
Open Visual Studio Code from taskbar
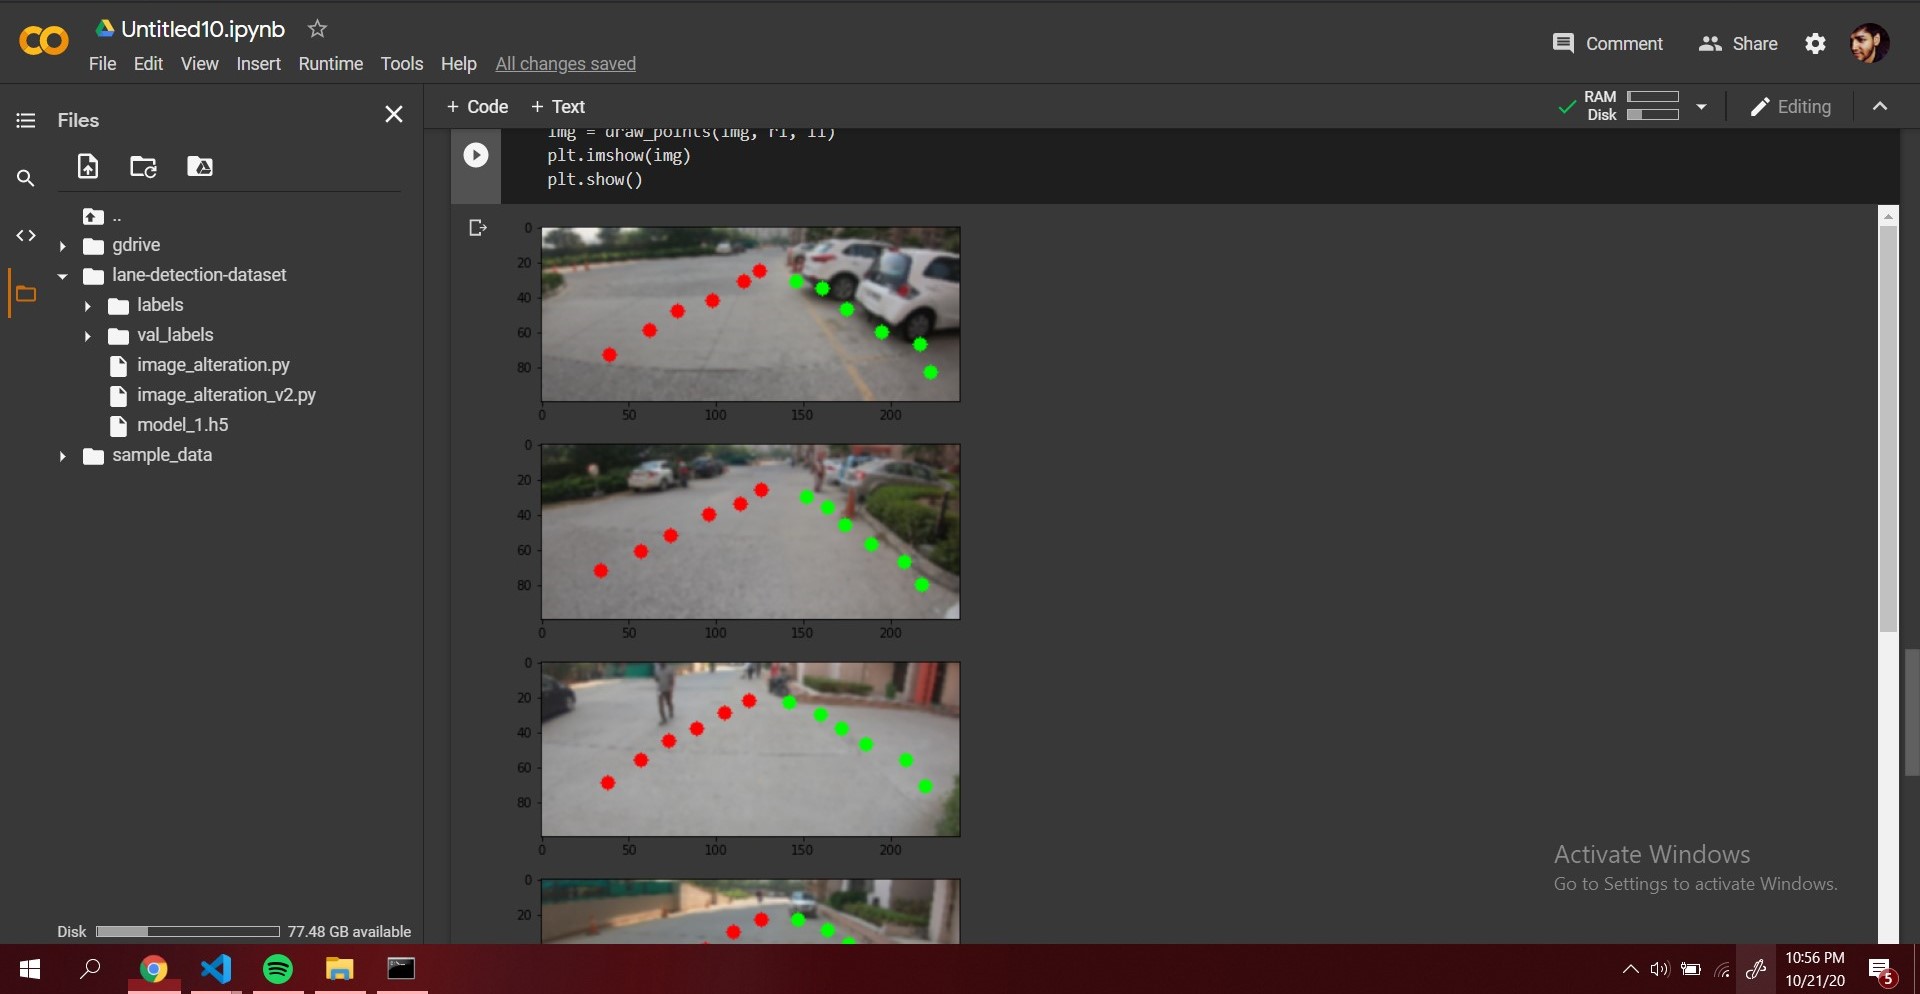(216, 969)
